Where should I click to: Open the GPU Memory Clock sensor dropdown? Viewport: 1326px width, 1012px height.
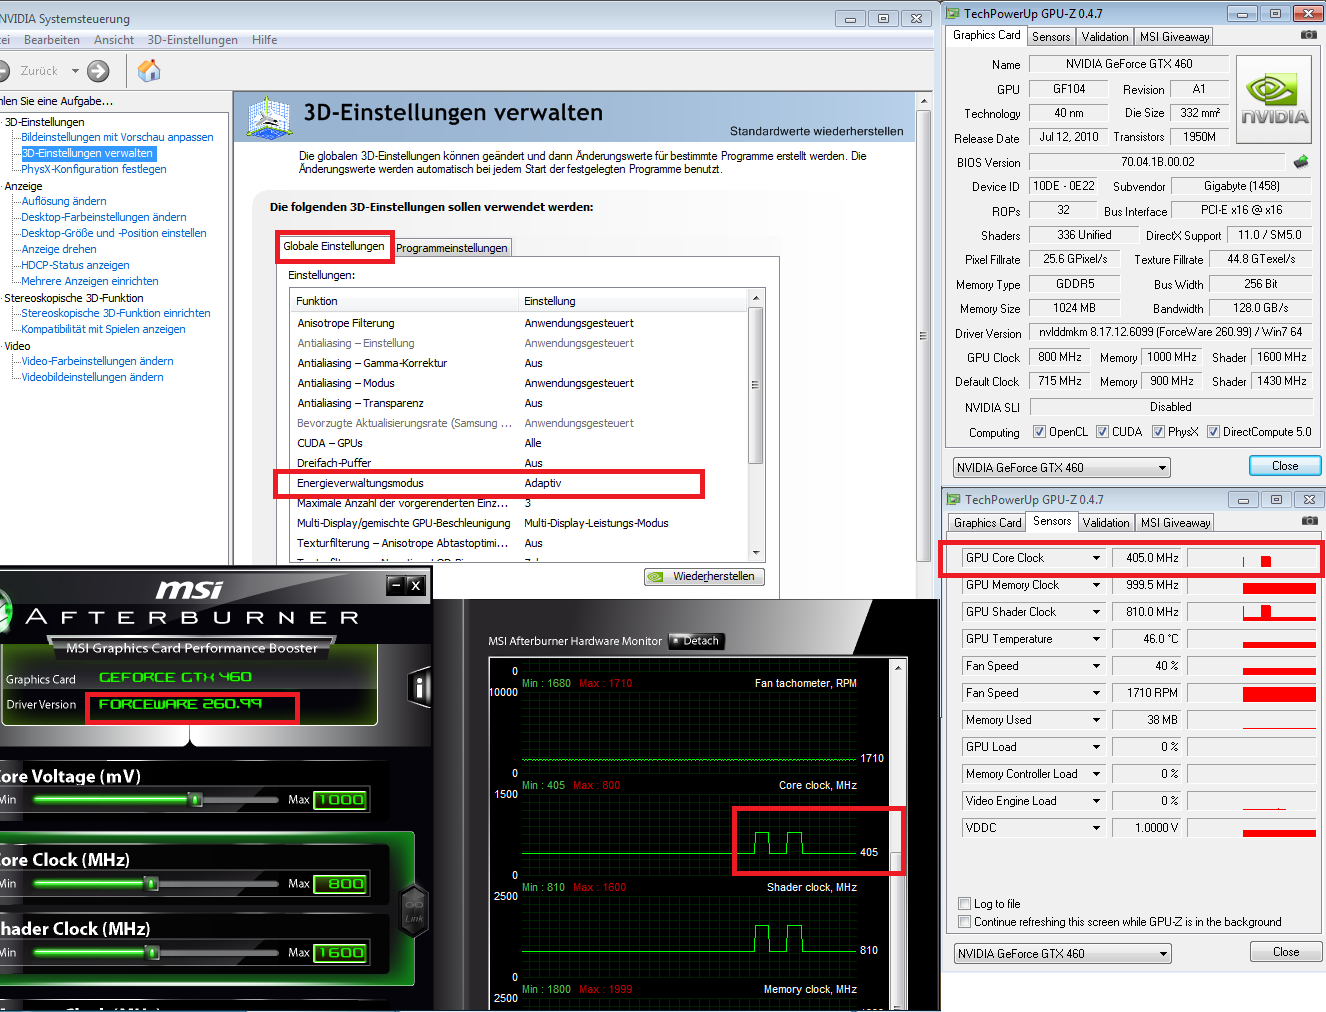tap(1096, 585)
